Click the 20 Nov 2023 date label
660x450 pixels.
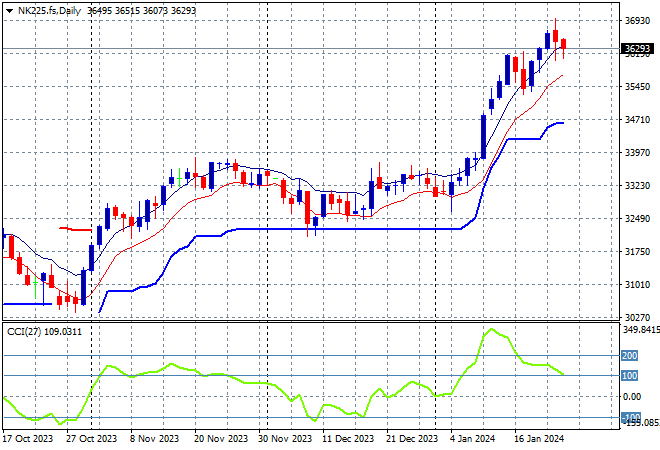tap(221, 439)
